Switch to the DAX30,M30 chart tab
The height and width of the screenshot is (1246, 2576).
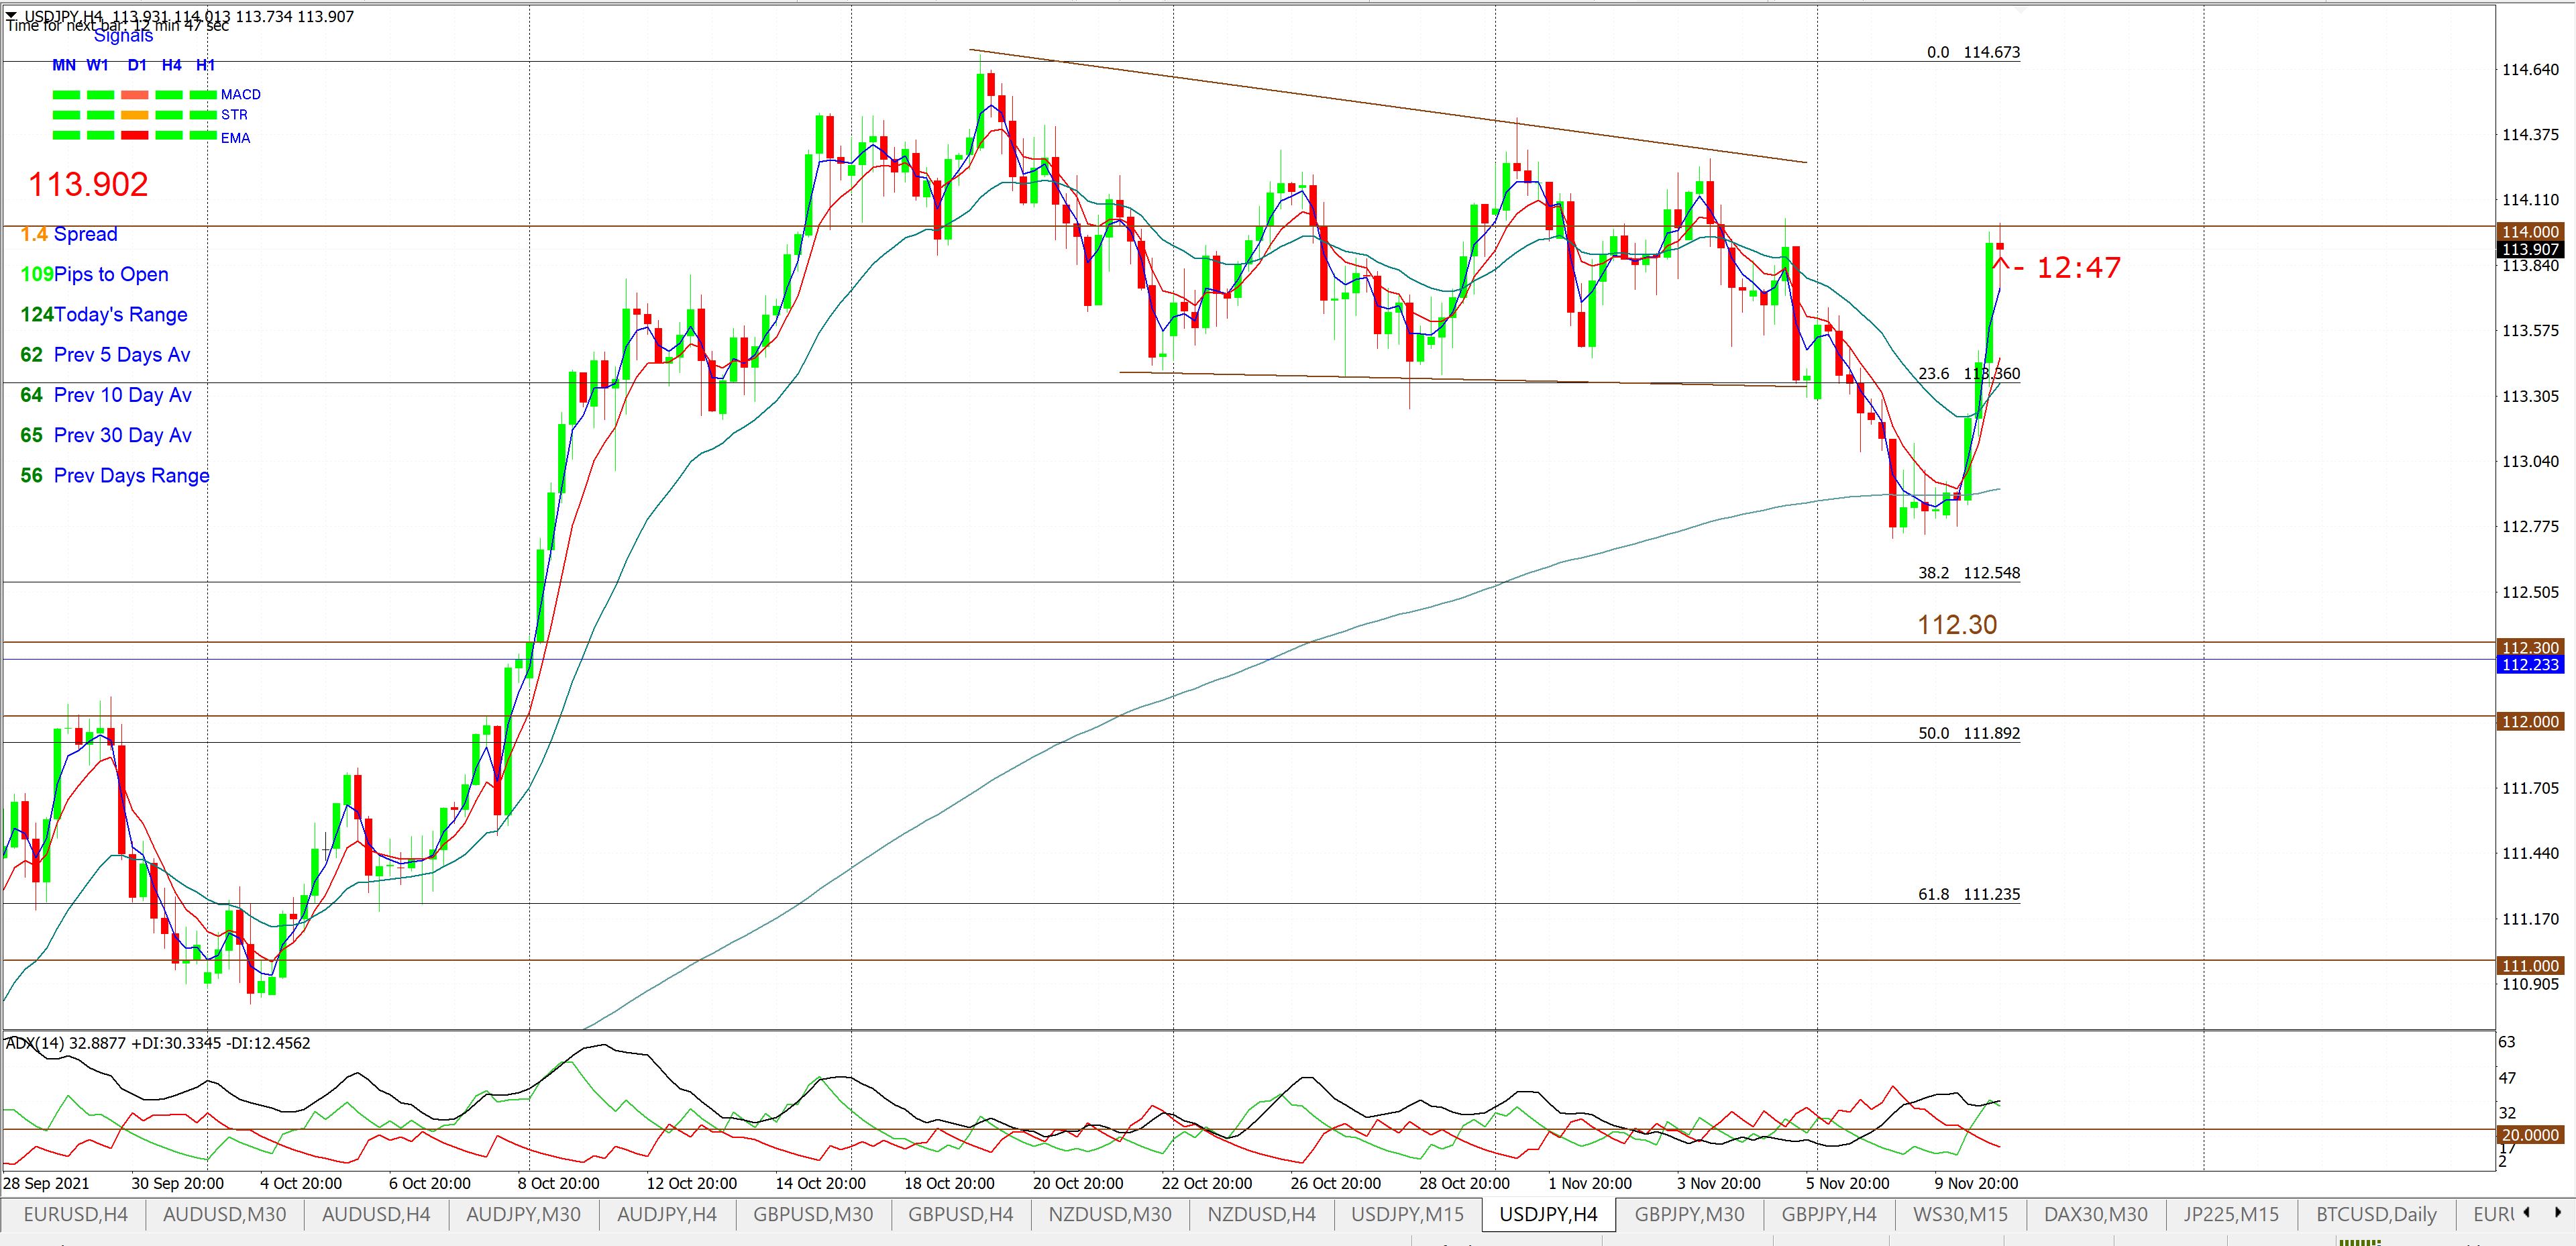(x=2096, y=1214)
